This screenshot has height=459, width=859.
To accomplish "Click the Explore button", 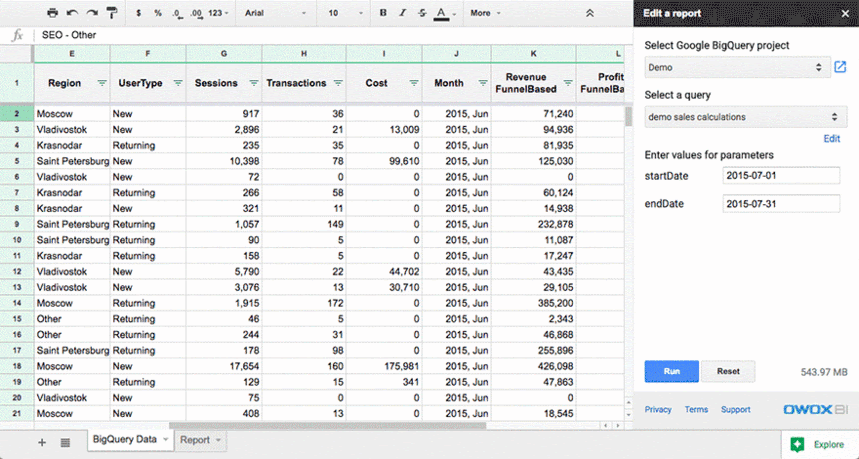I will coord(820,444).
